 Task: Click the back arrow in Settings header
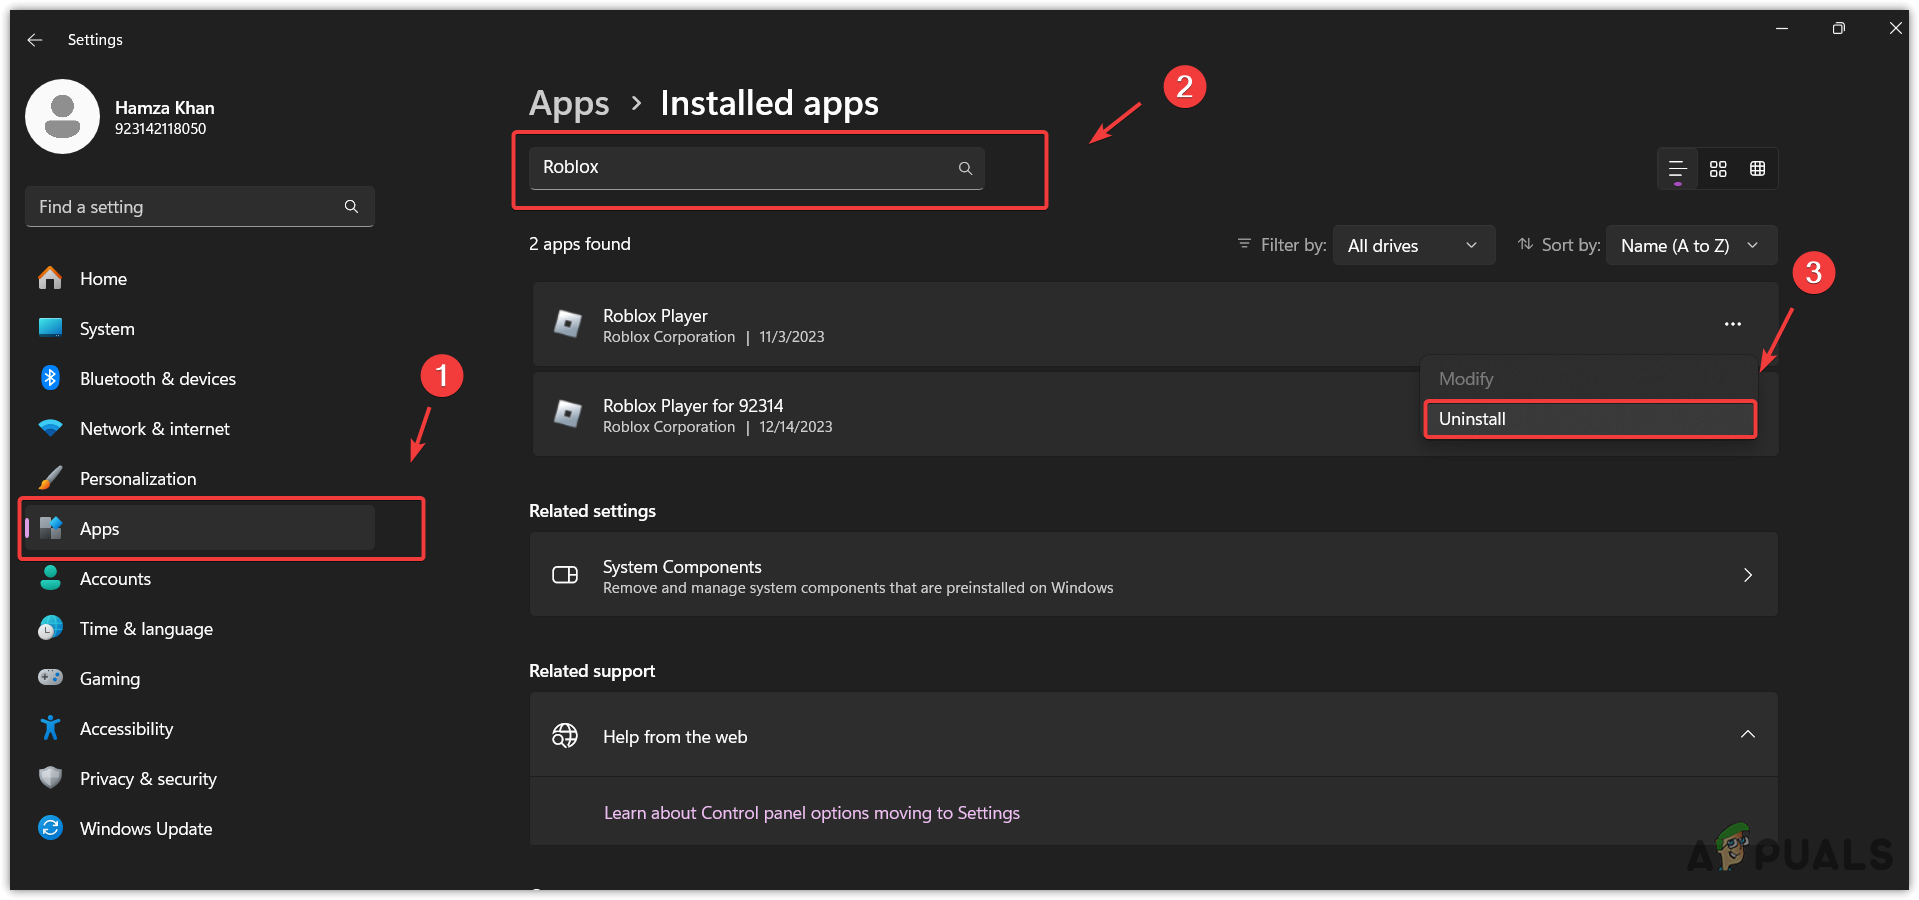point(35,40)
